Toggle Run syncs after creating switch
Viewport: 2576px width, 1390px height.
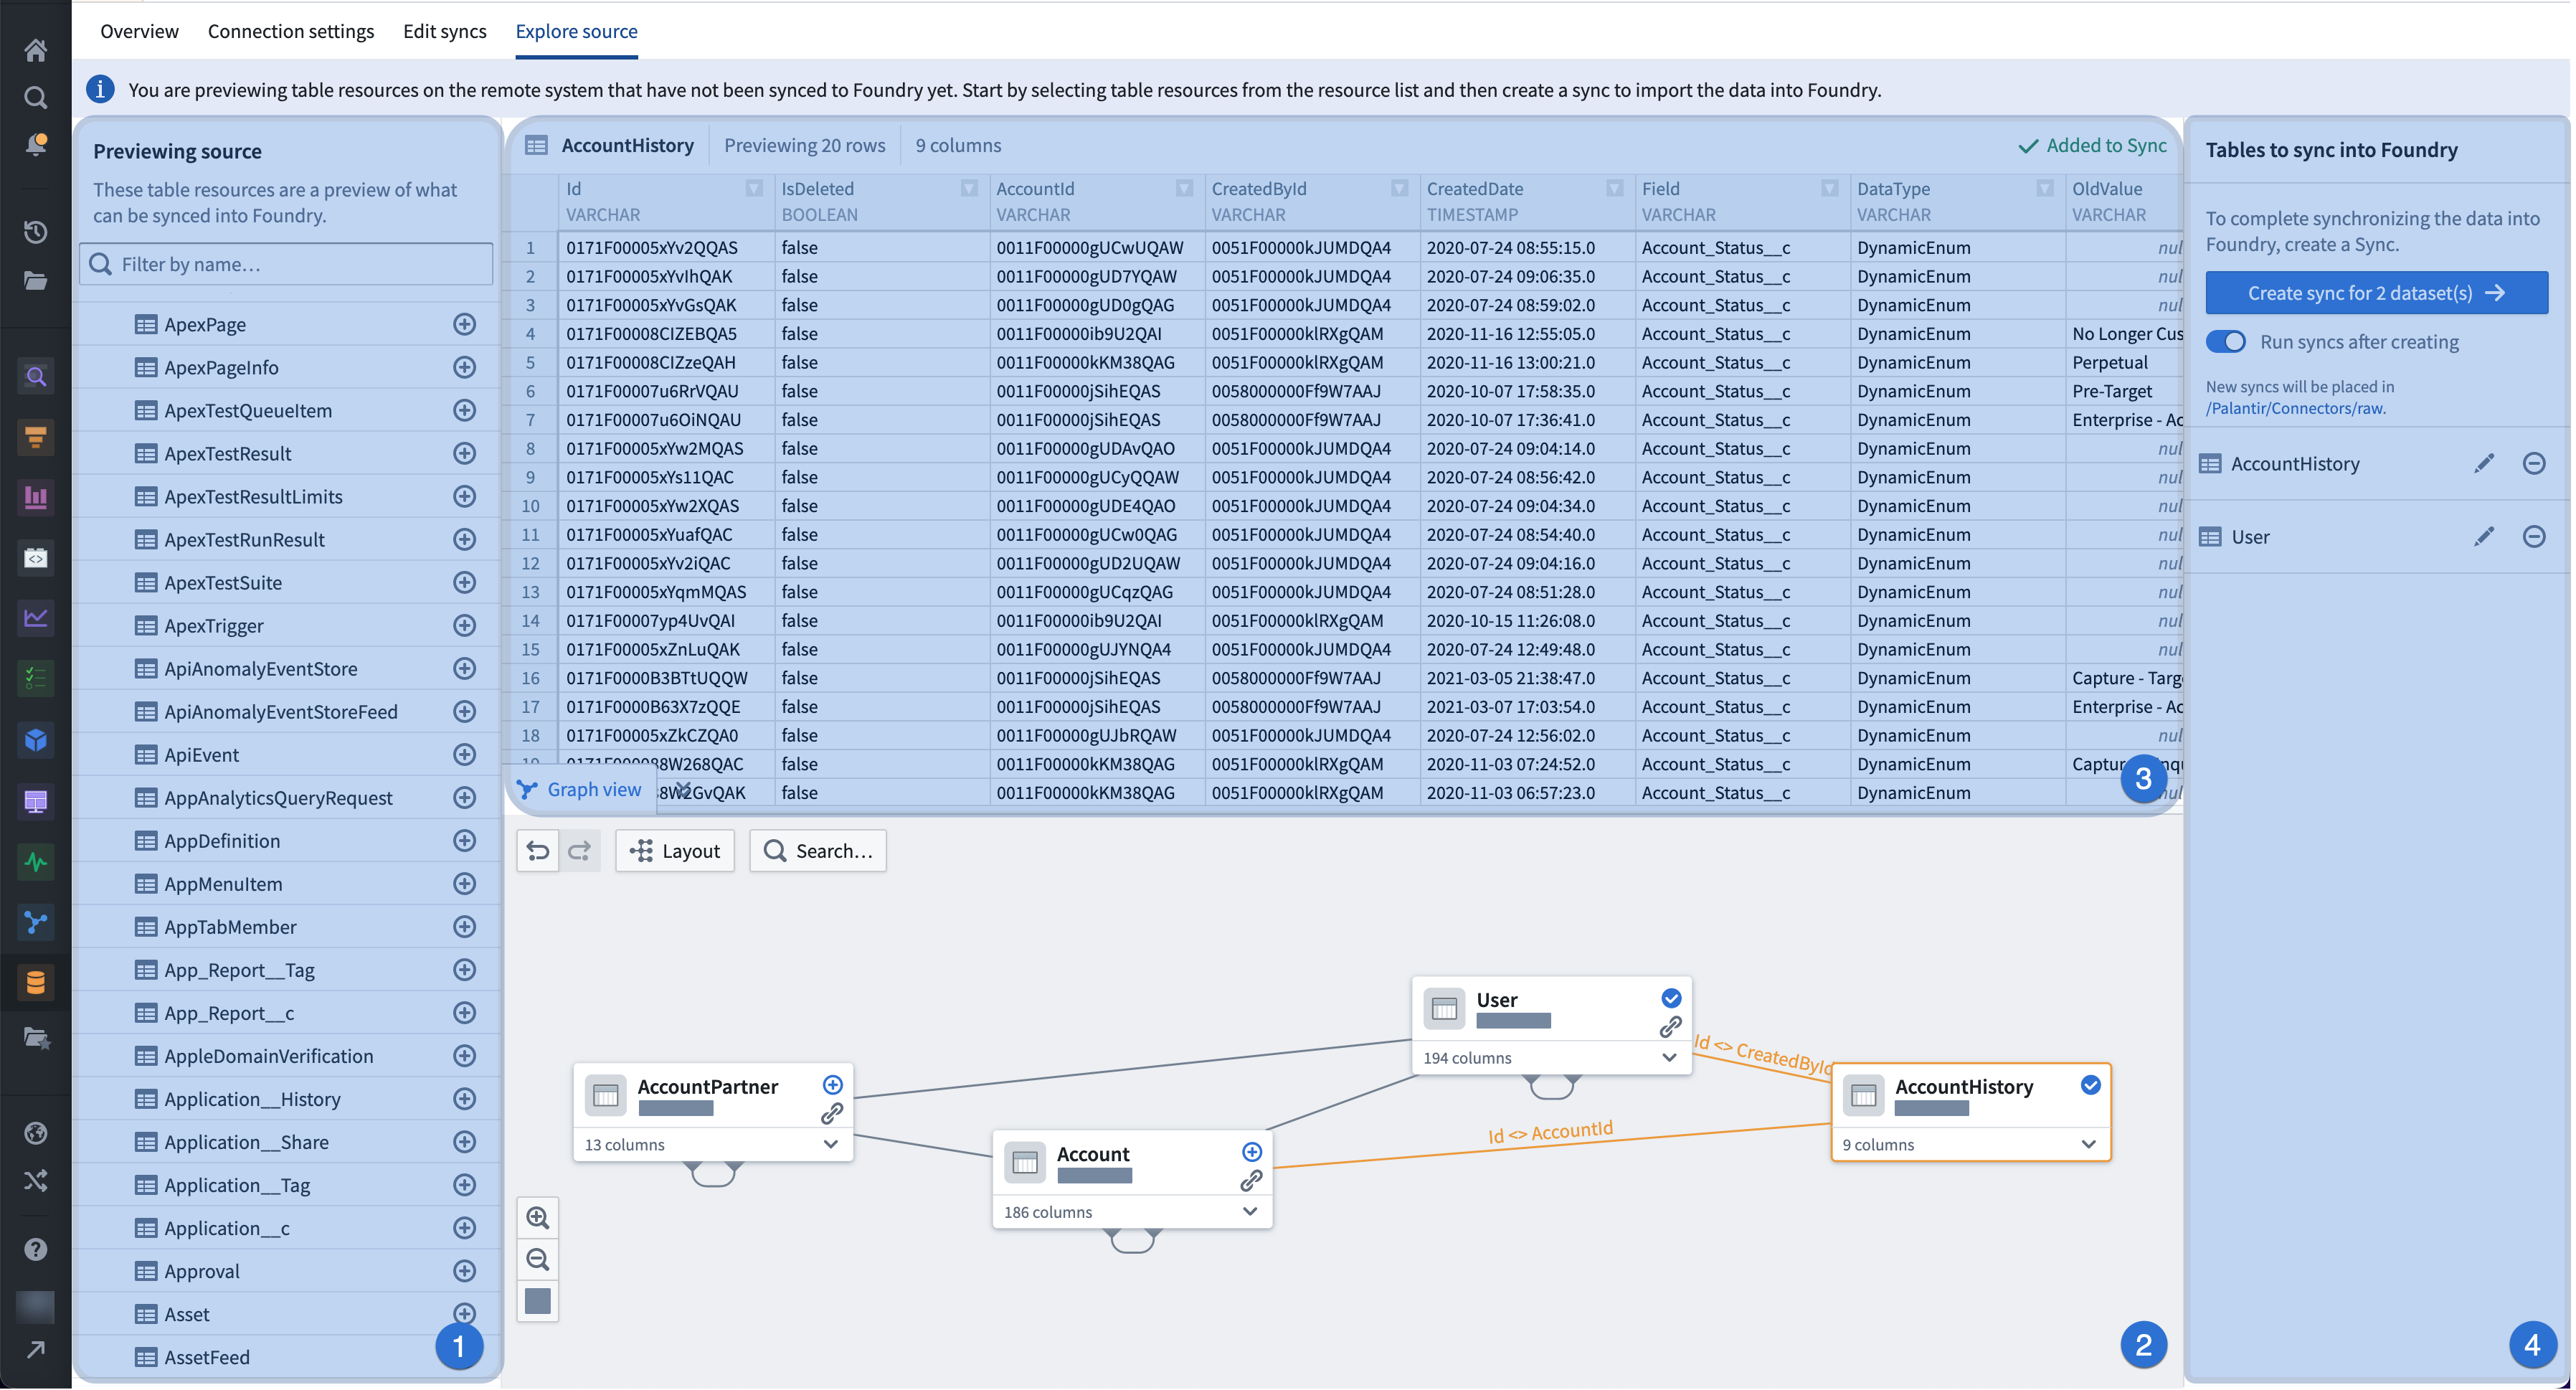click(x=2226, y=341)
